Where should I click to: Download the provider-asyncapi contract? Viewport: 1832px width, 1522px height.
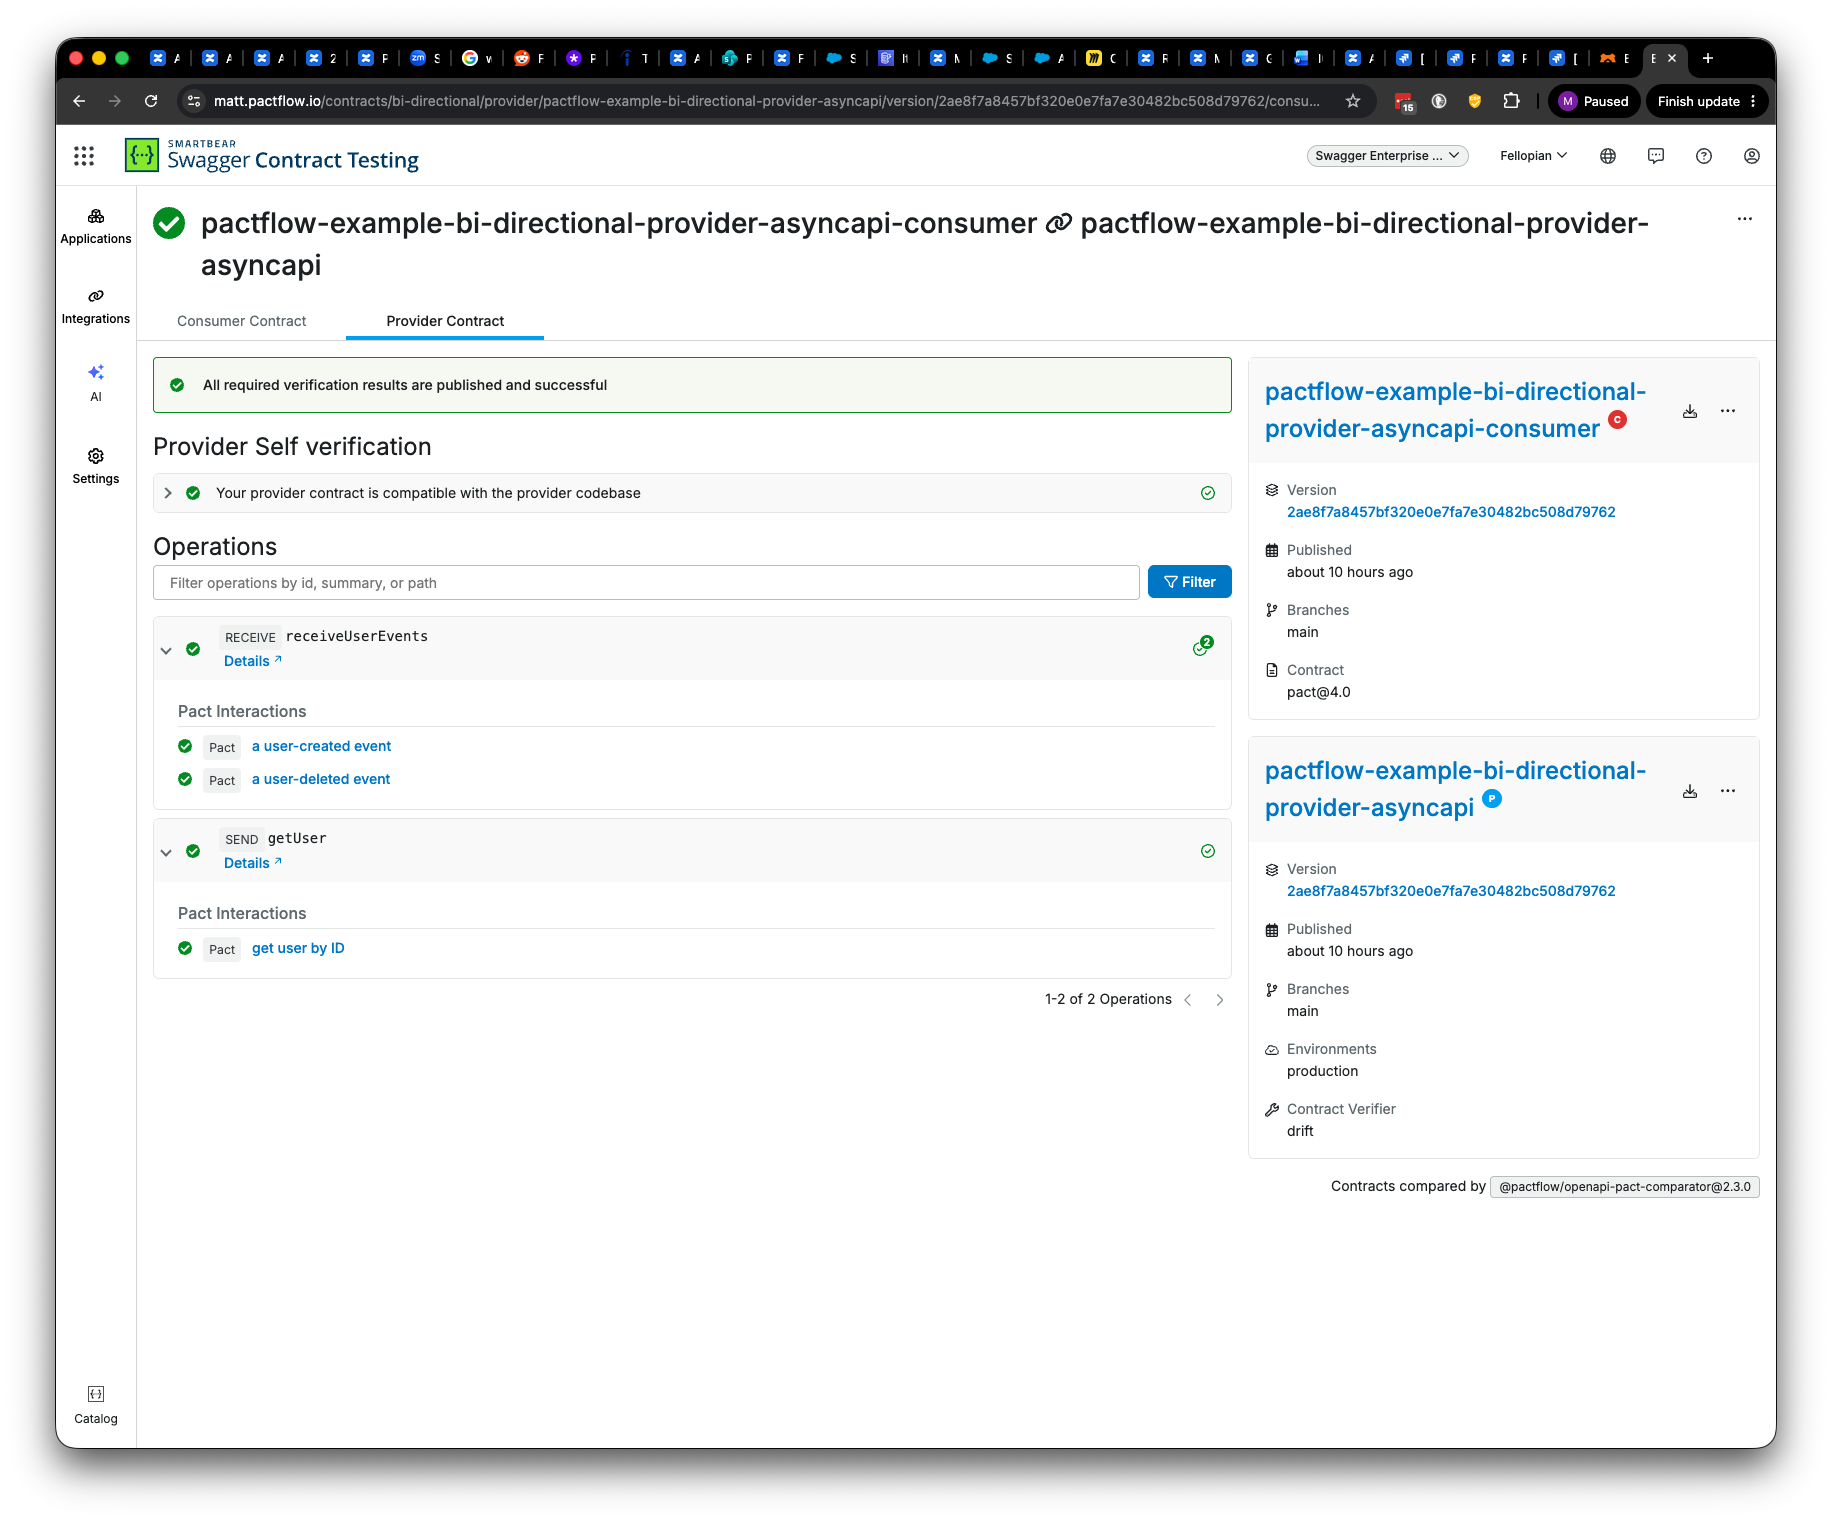[1690, 791]
